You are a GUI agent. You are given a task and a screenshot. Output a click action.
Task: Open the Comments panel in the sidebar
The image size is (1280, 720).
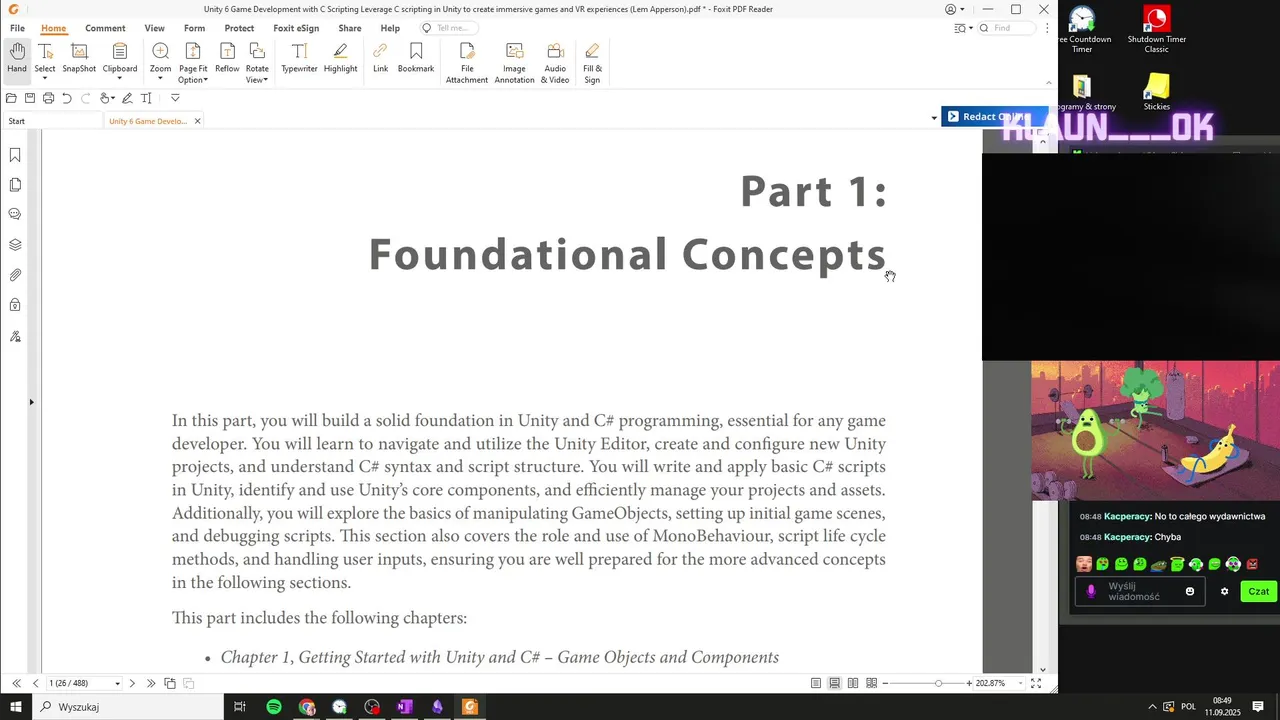pyautogui.click(x=15, y=214)
